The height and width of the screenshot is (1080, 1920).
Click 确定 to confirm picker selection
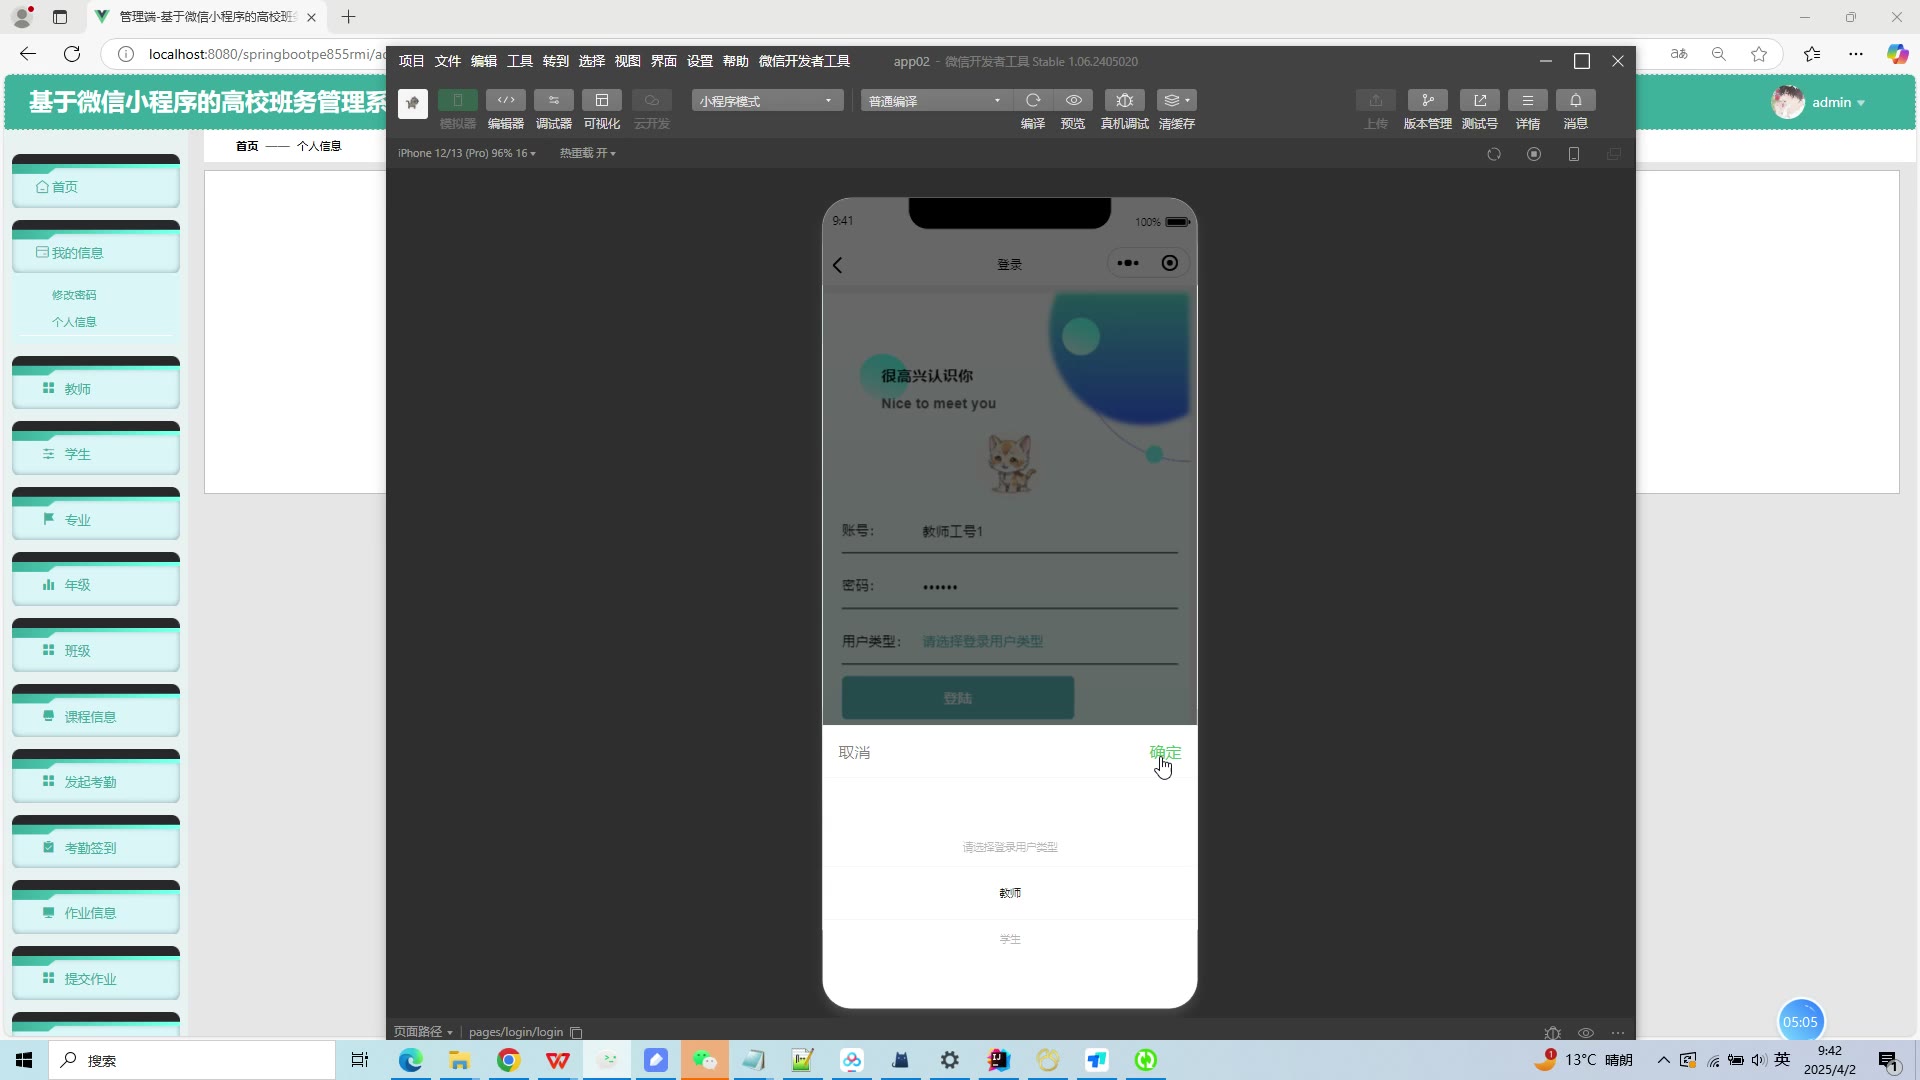pyautogui.click(x=1165, y=752)
